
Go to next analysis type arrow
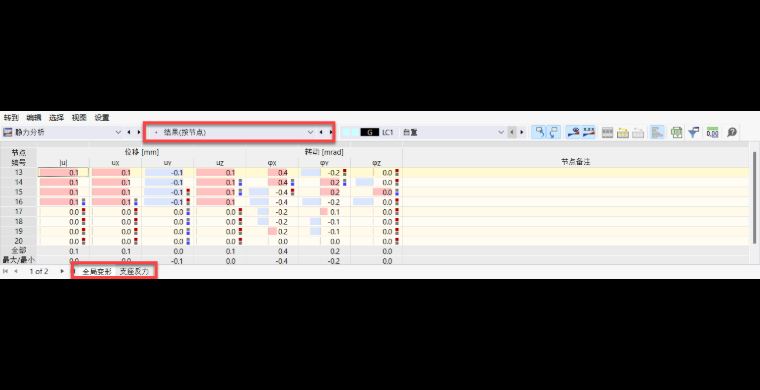click(139, 132)
